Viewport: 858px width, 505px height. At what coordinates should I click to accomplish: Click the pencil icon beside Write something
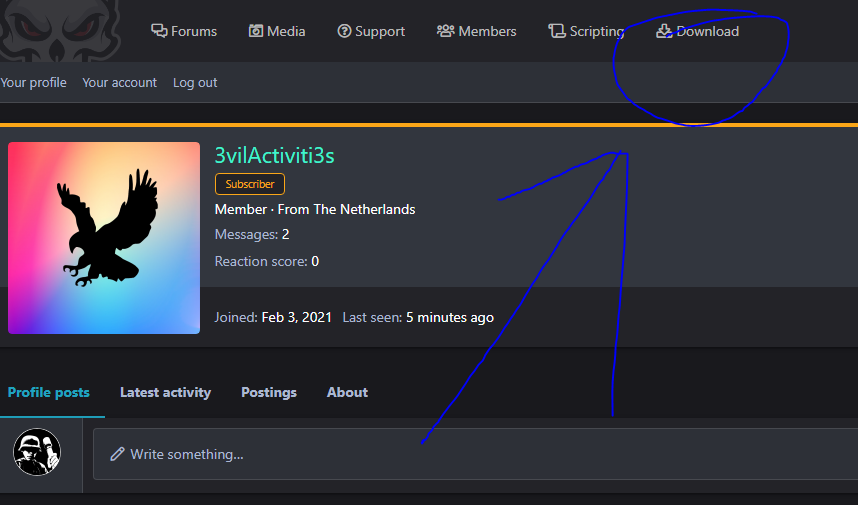click(117, 454)
